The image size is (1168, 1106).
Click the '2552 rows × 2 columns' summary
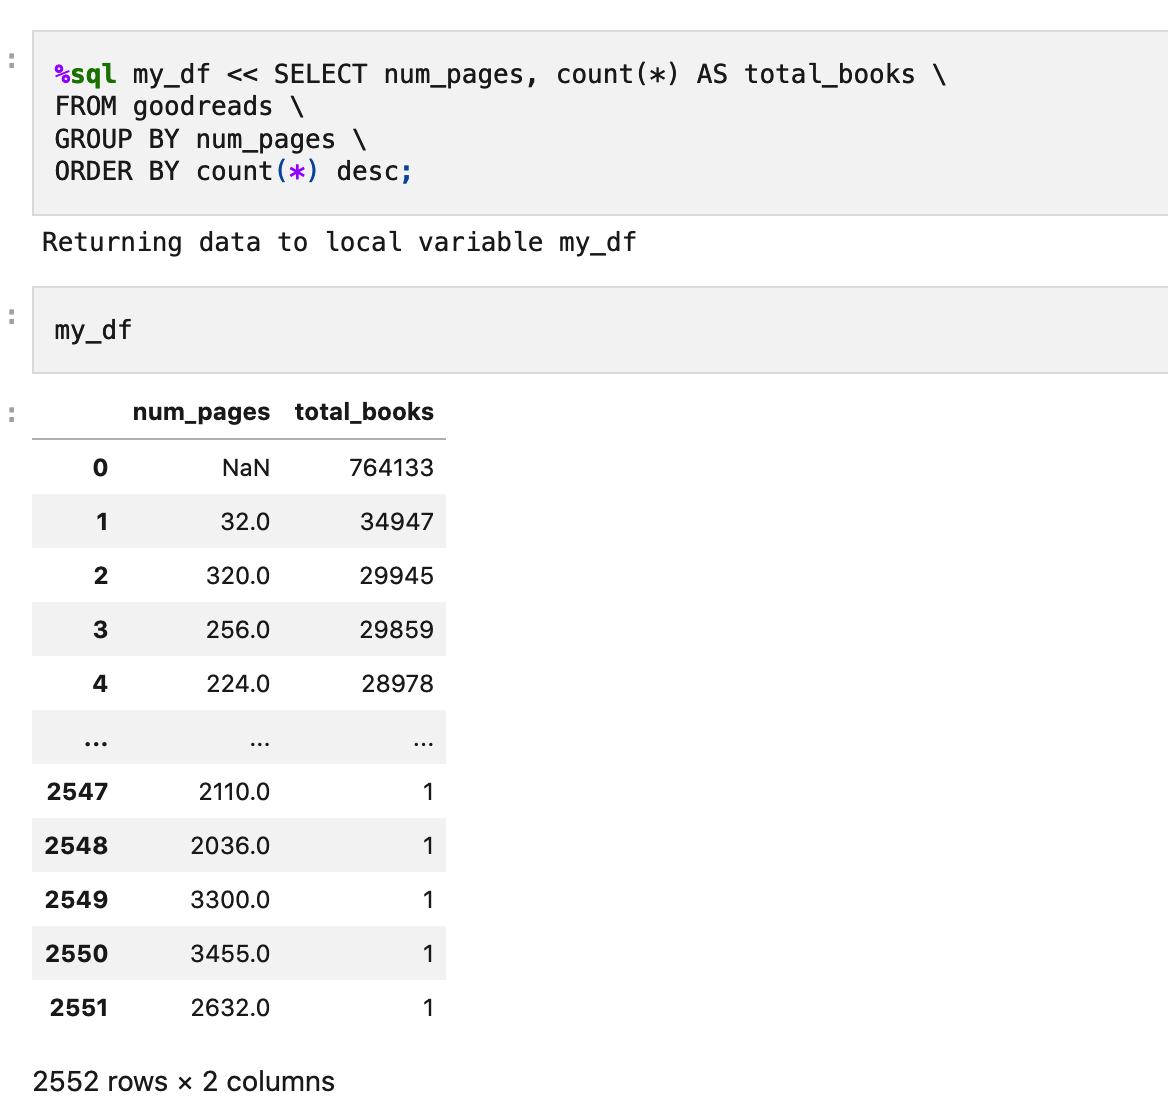(184, 1082)
